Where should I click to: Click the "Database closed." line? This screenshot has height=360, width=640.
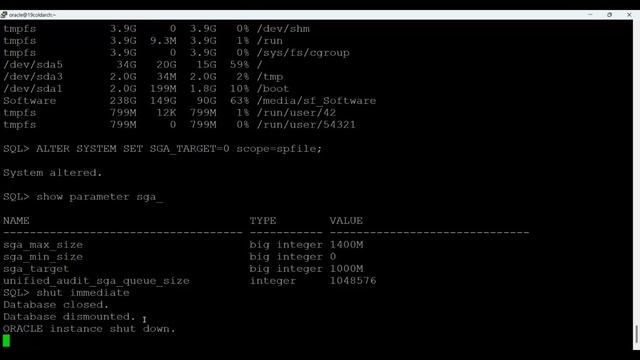click(x=56, y=305)
